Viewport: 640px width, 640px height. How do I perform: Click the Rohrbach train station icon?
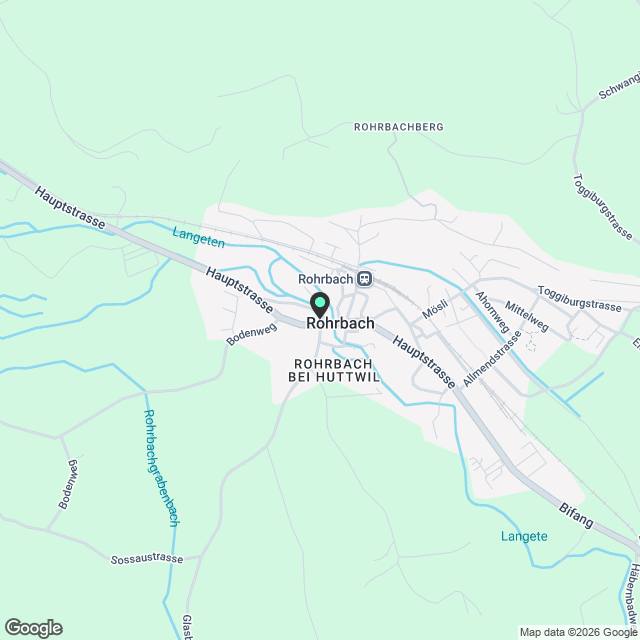pos(364,279)
